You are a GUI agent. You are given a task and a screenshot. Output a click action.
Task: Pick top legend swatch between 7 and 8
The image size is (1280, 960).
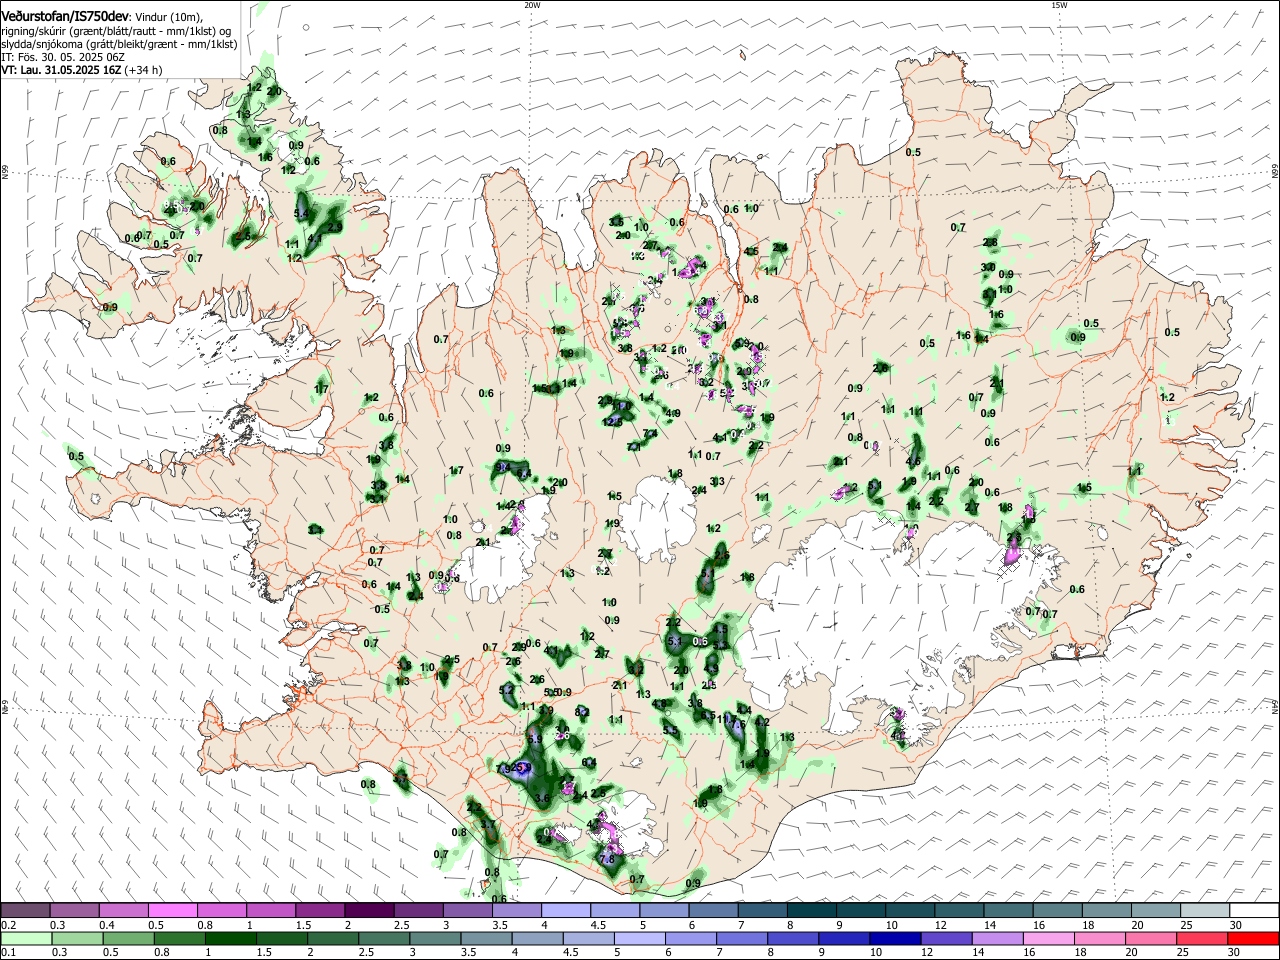click(x=762, y=911)
